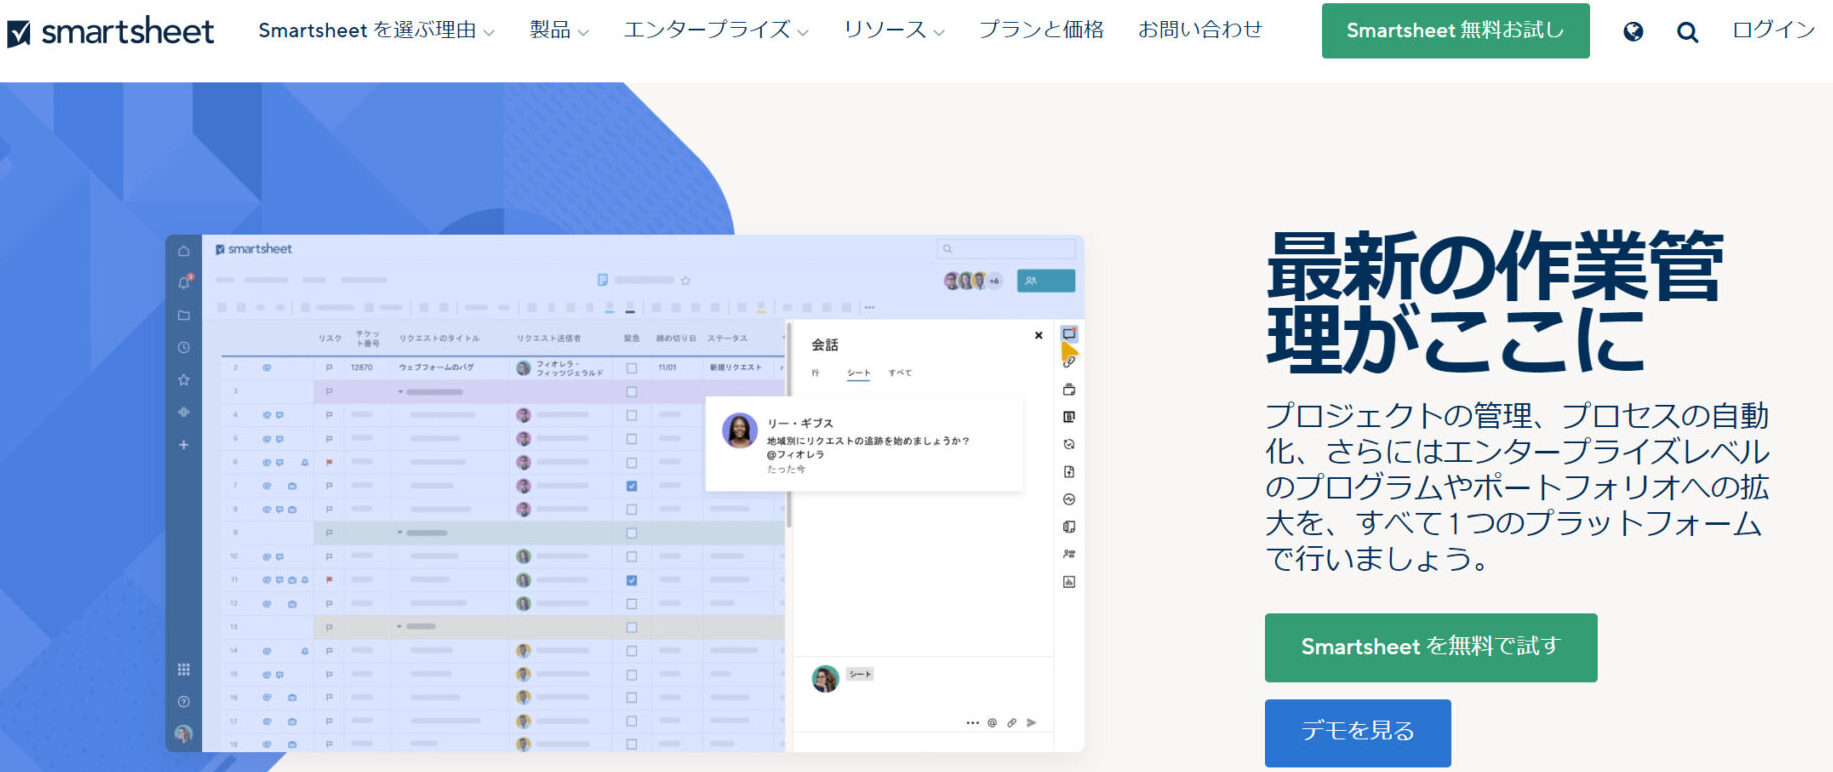This screenshot has width=1833, height=772.
Task: Click the Update Requests icon in the right rail
Action: point(1069,444)
